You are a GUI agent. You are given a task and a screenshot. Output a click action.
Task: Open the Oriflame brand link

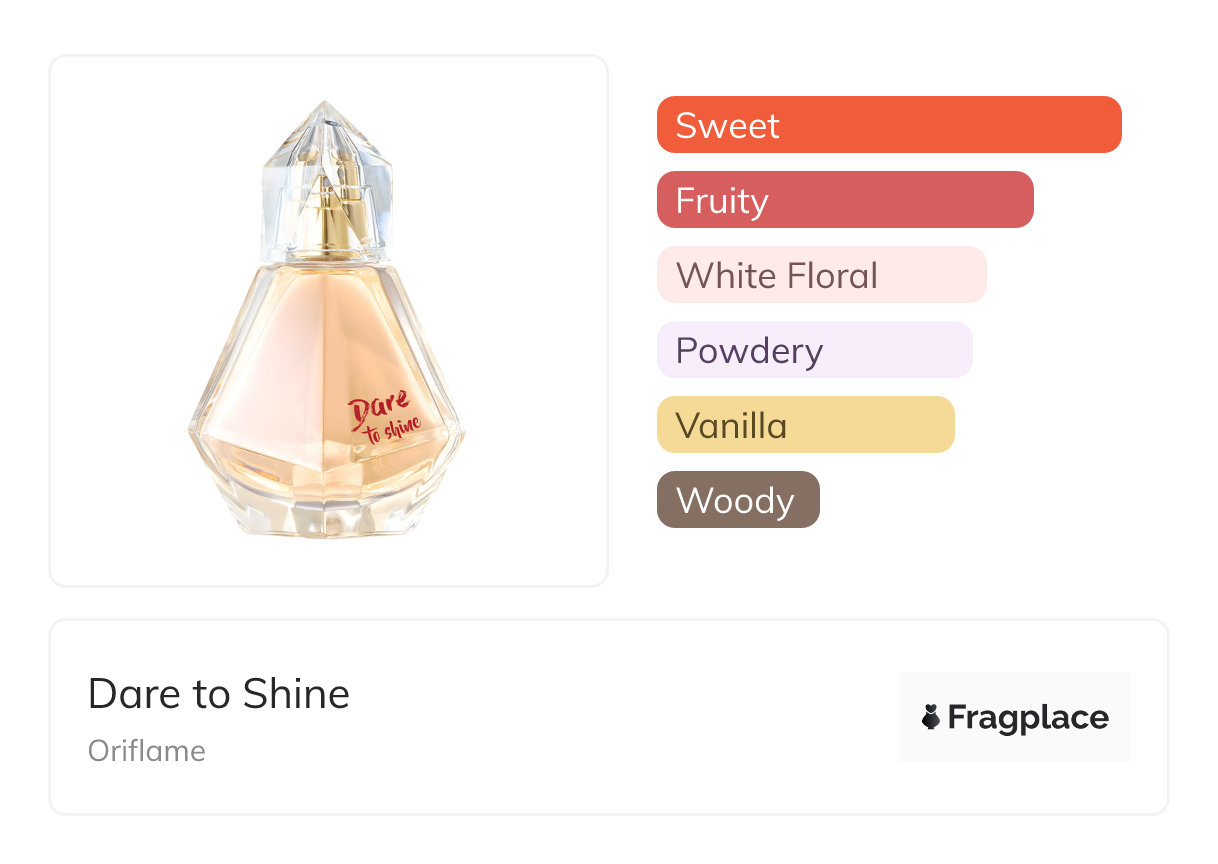[147, 751]
